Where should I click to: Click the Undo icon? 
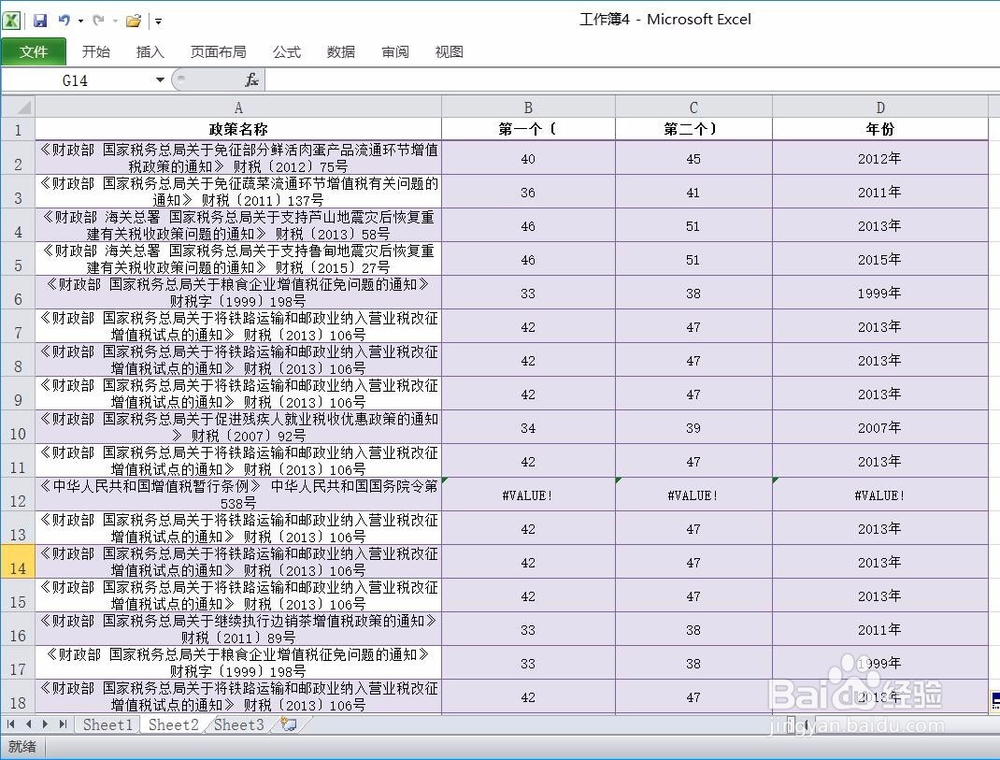click(x=64, y=21)
